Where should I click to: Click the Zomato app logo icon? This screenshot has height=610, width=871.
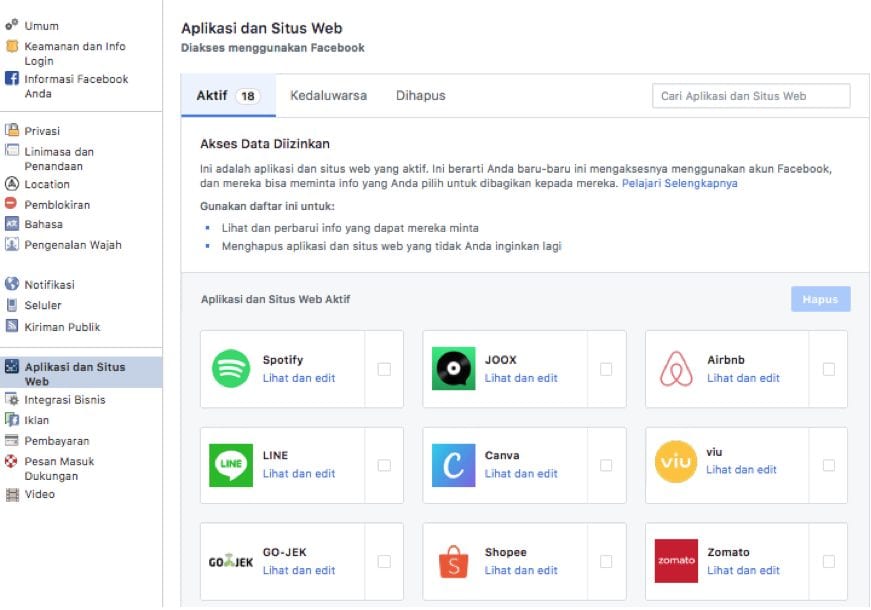[x=676, y=561]
